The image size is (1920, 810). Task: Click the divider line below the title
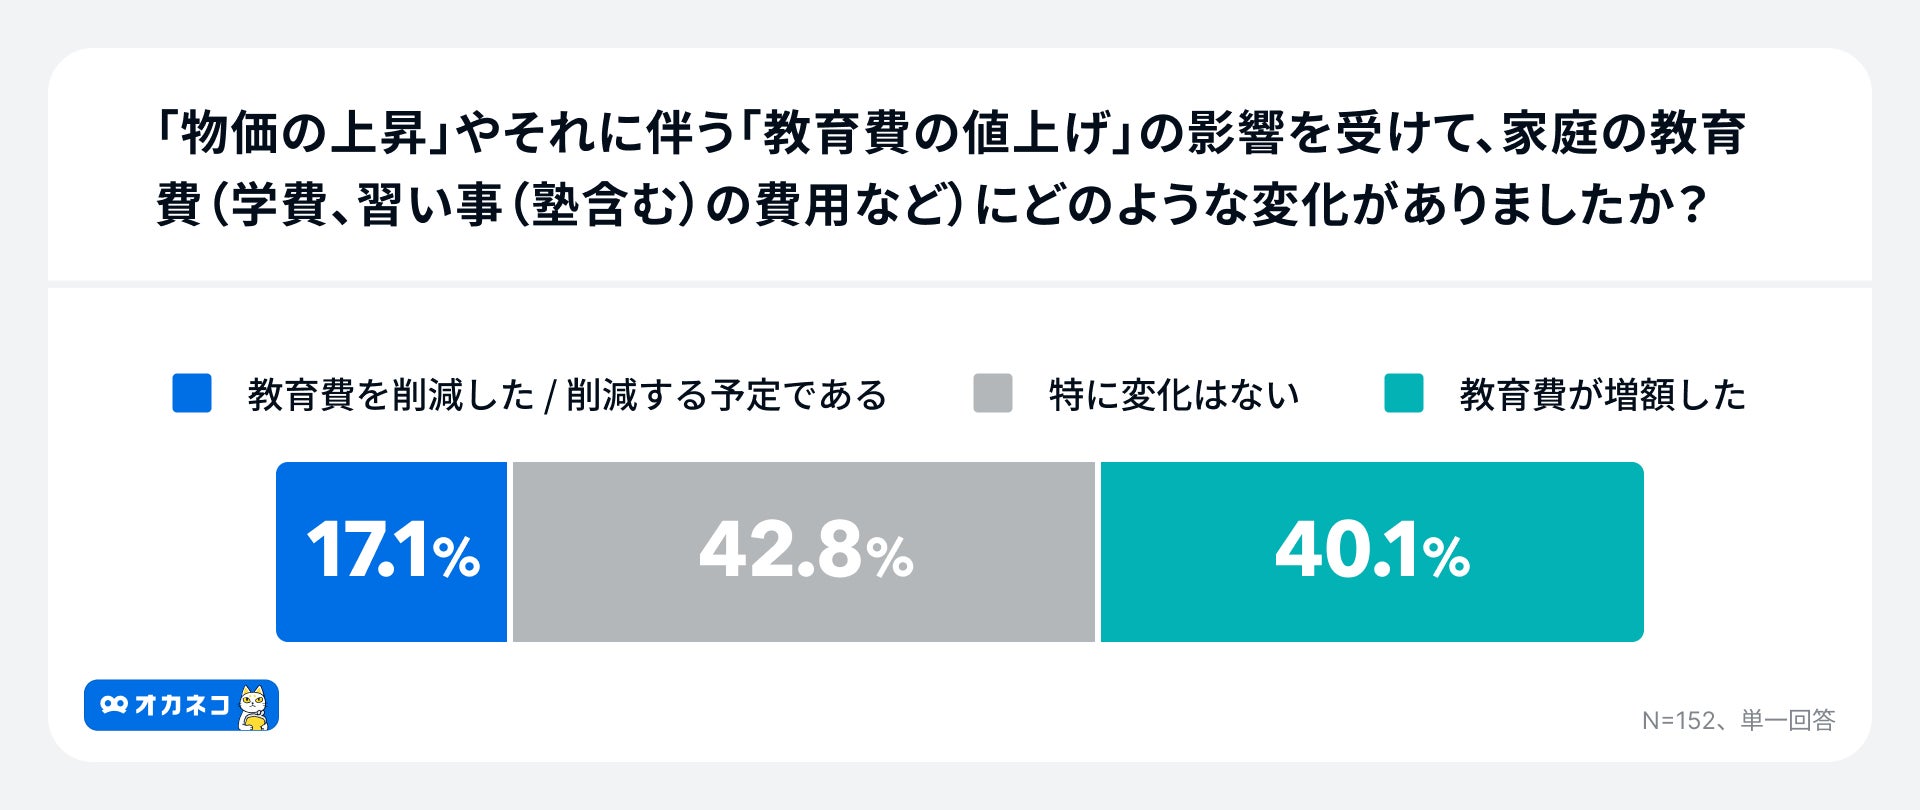point(960,285)
